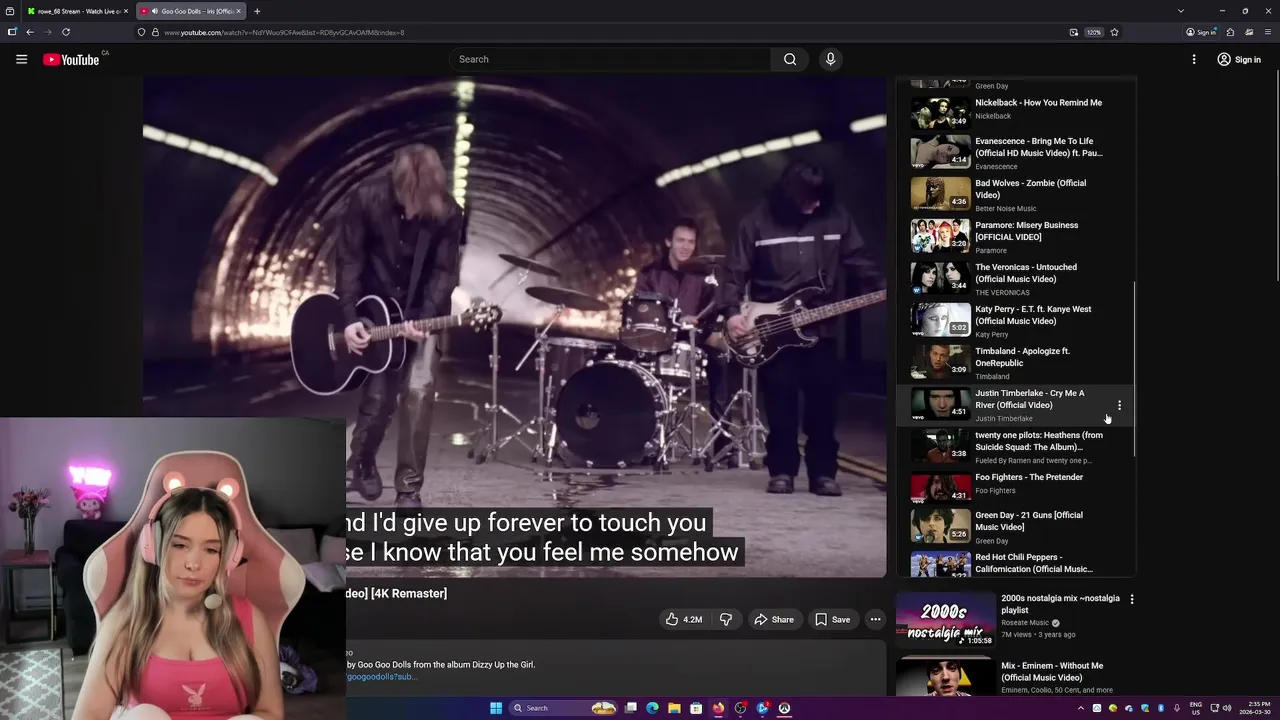This screenshot has width=1280, height=720.
Task: Reload the YouTube page
Action: (x=66, y=32)
